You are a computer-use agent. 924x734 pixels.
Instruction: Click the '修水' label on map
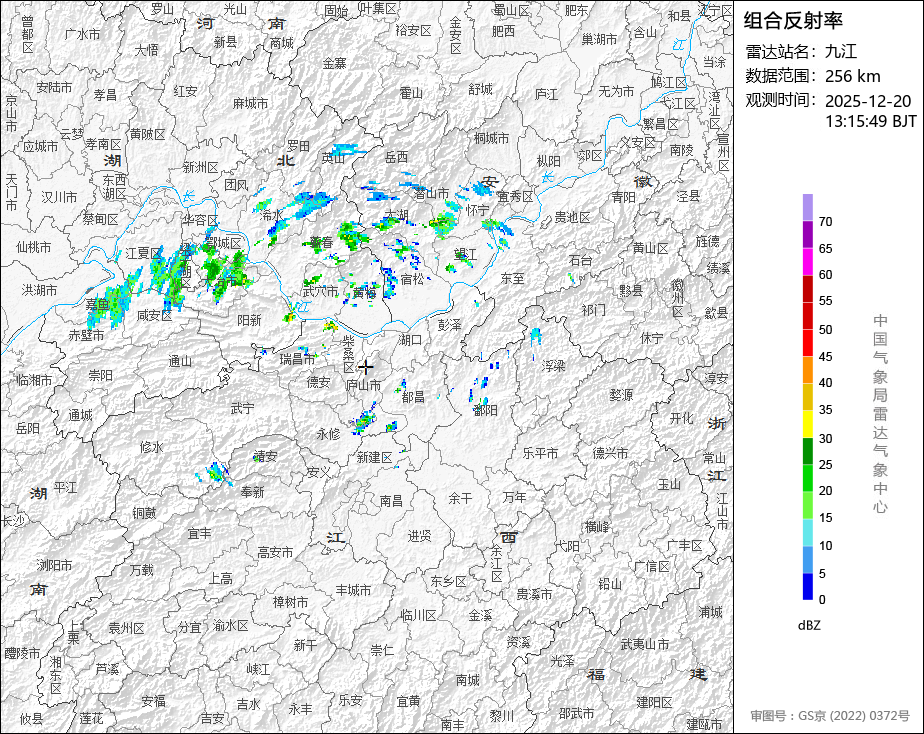click(151, 447)
